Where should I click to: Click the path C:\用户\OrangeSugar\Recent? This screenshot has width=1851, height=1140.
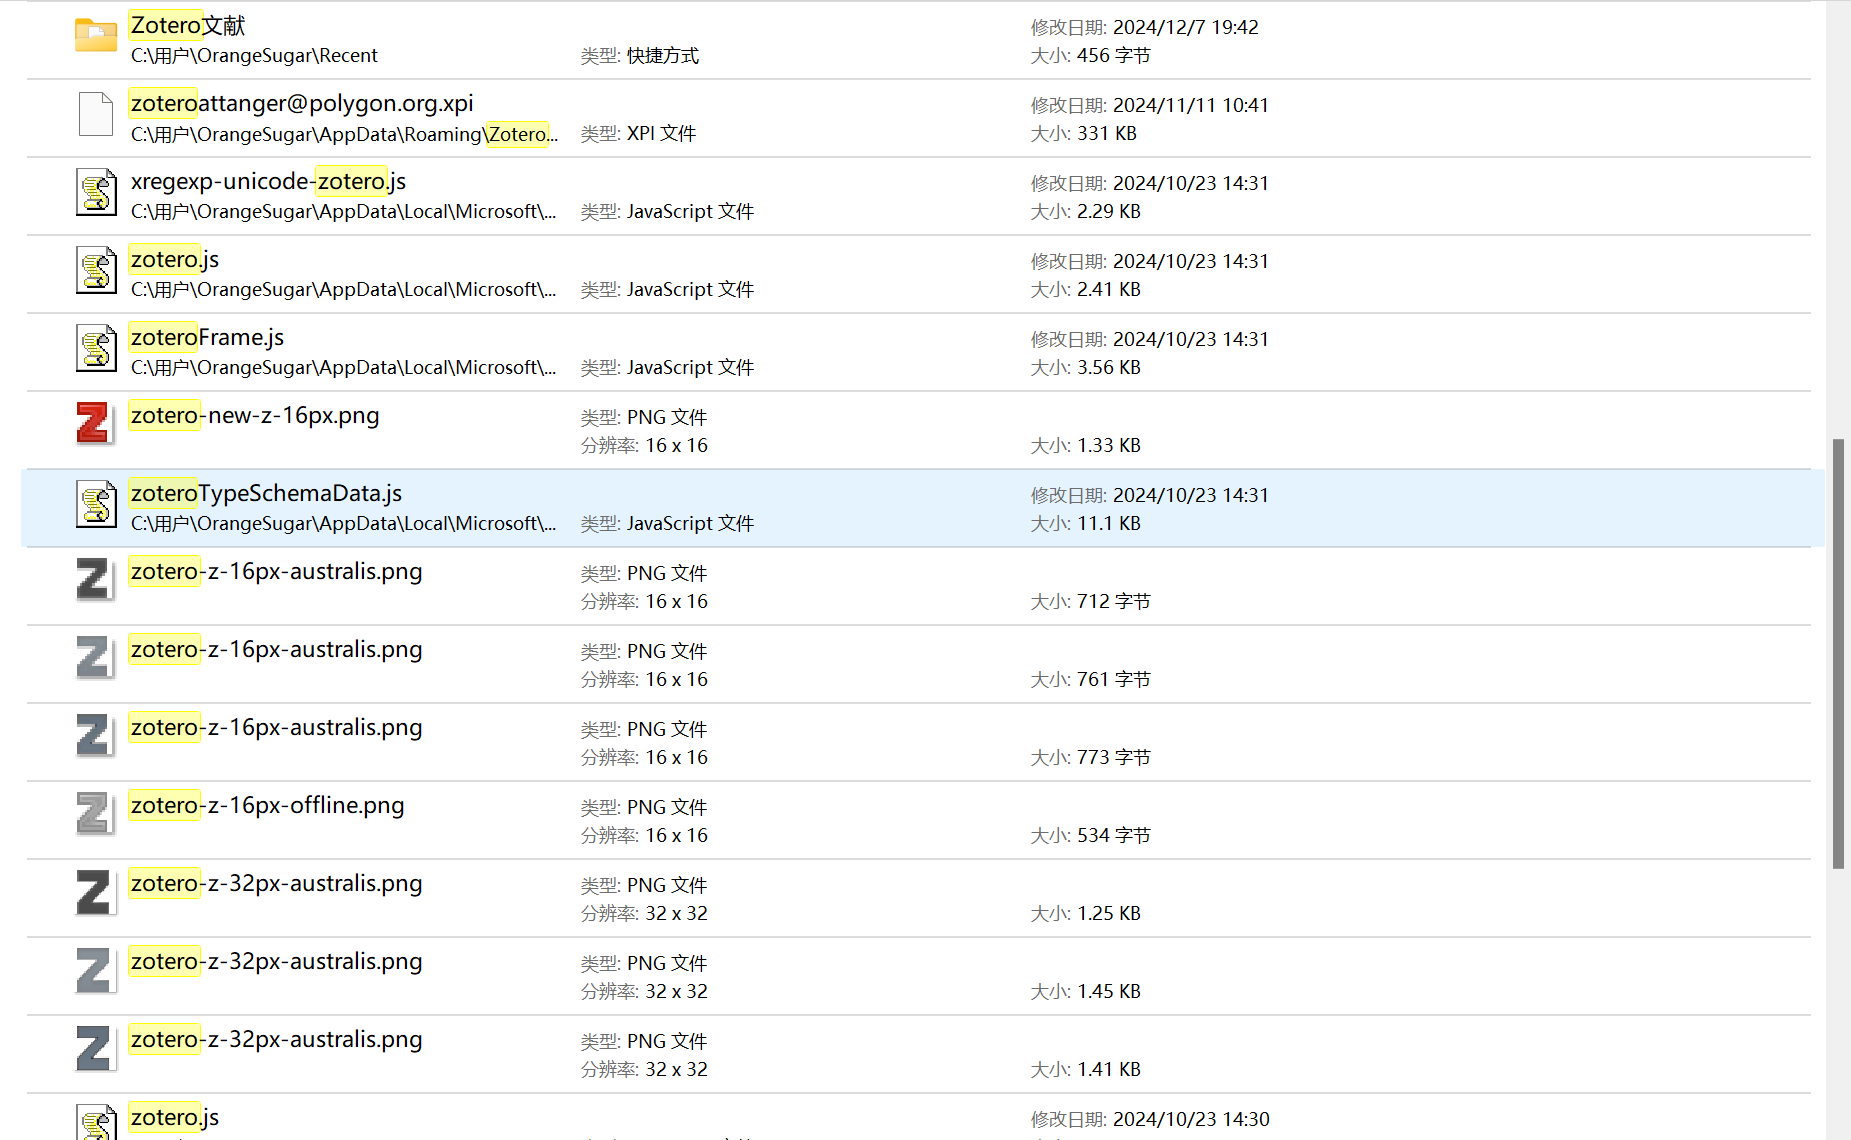[x=254, y=56]
